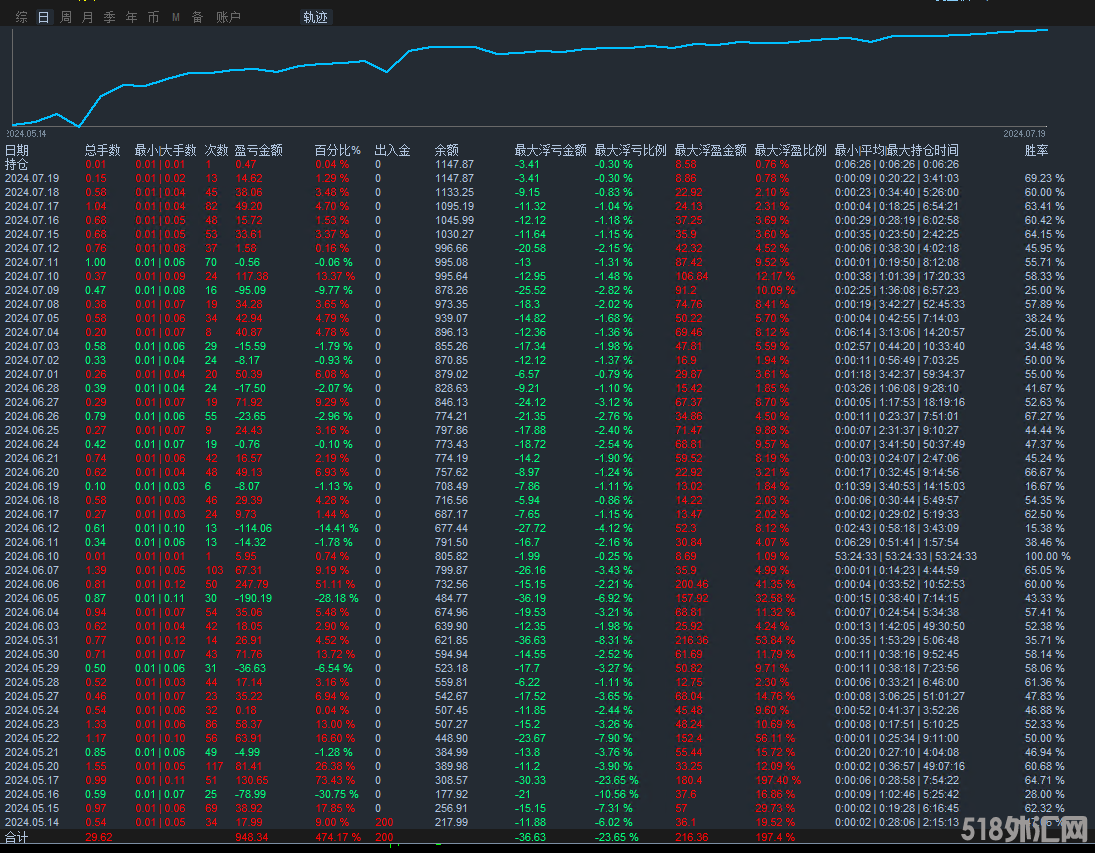Viewport: 1095px width, 853px height.
Task: Click the M tab
Action: pos(176,17)
